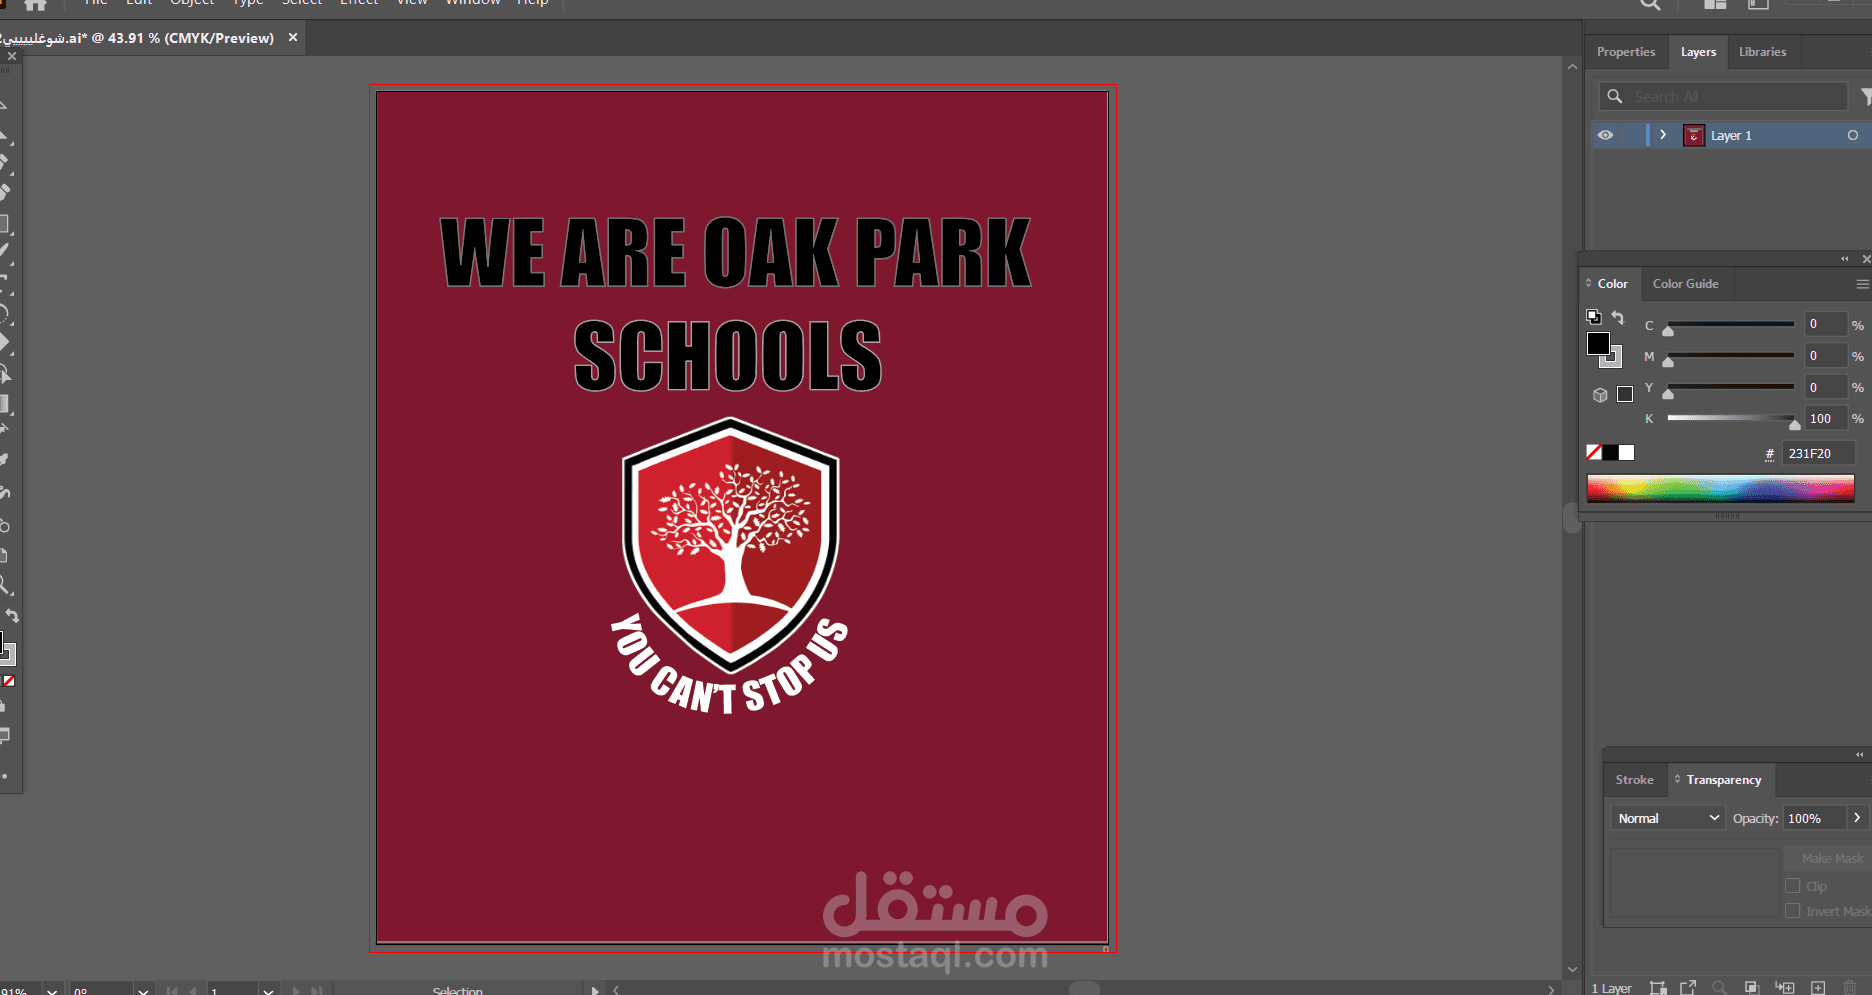
Task: Click the None color icon in toolbar
Action: 8,681
